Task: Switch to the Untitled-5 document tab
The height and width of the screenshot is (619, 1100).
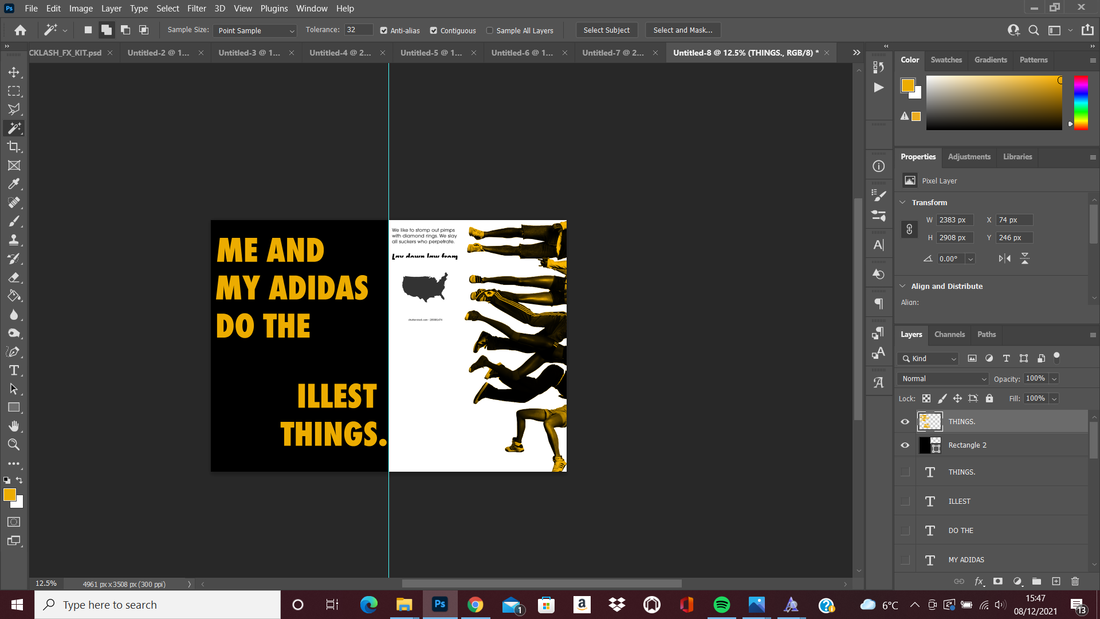Action: pyautogui.click(x=431, y=53)
